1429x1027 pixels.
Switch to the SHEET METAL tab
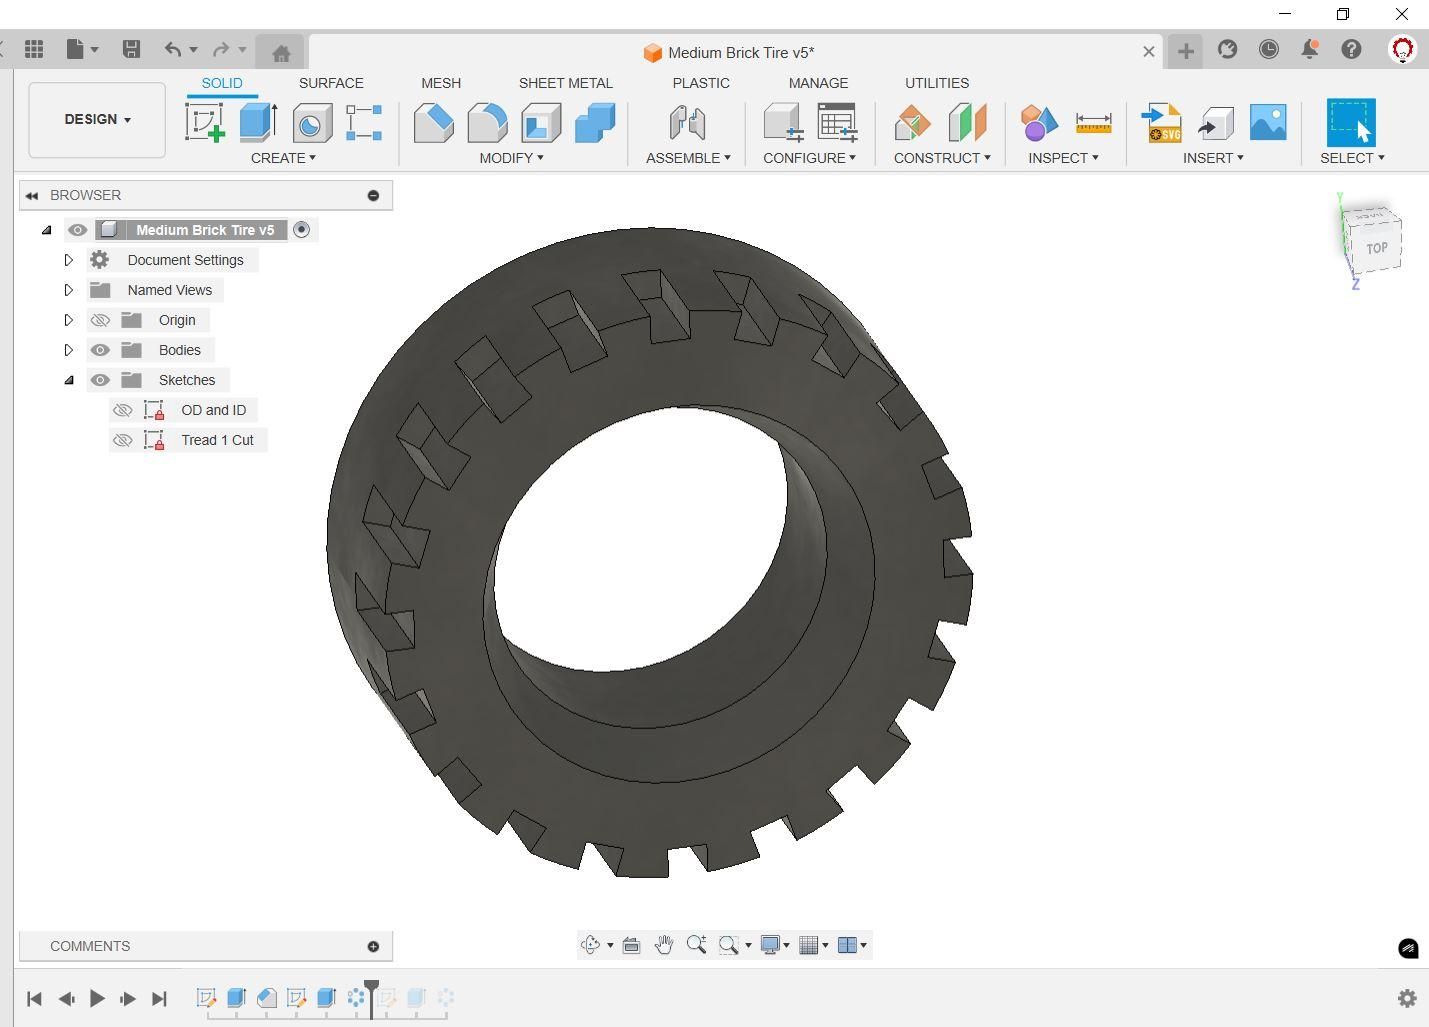(x=566, y=83)
